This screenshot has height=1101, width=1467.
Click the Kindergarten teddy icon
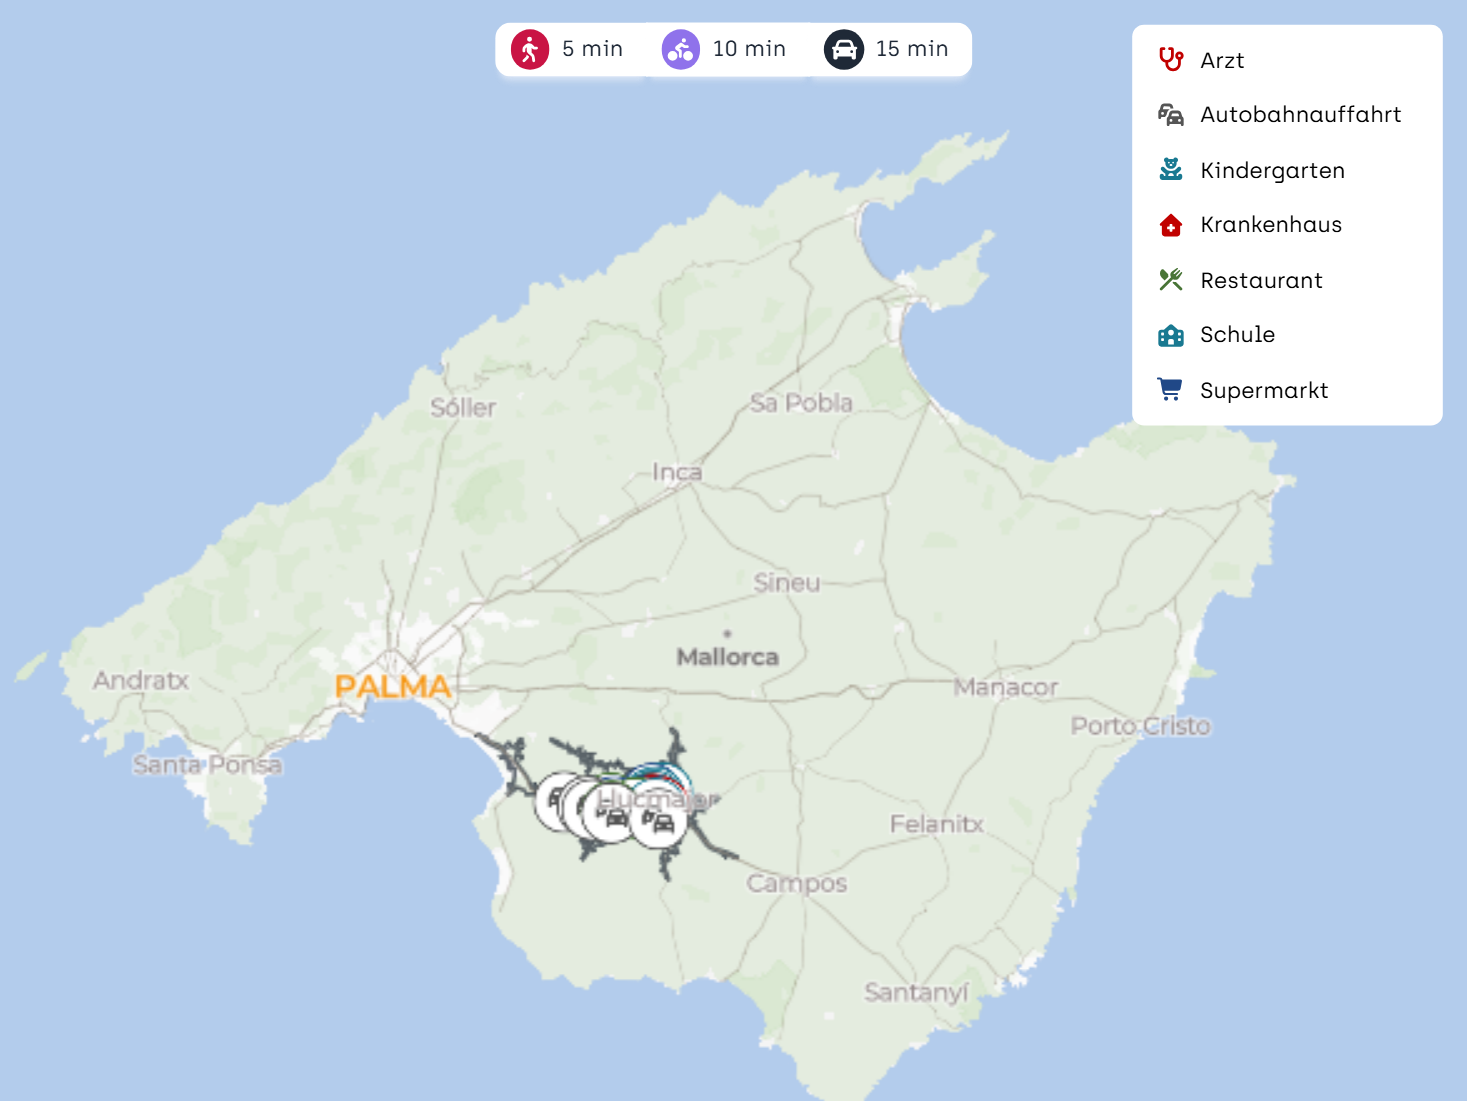(1170, 170)
